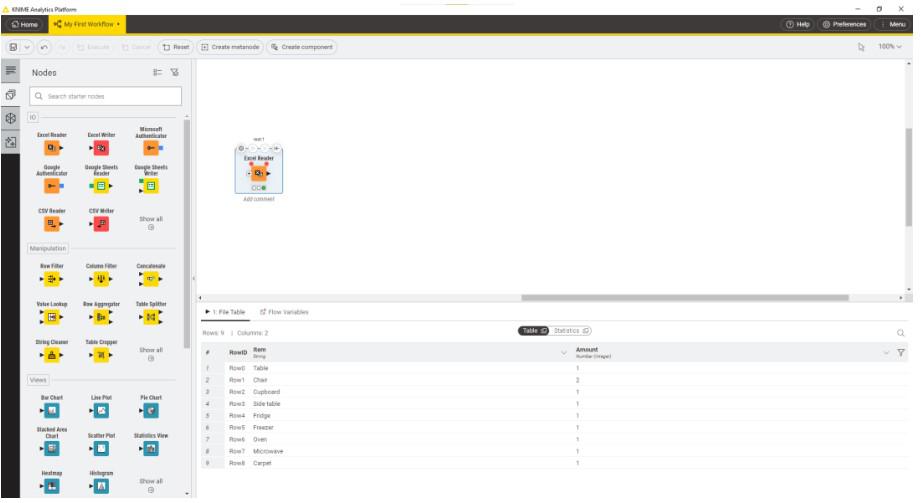The image size is (921, 503).
Task: Open the node filter settings icon
Action: [x=174, y=72]
